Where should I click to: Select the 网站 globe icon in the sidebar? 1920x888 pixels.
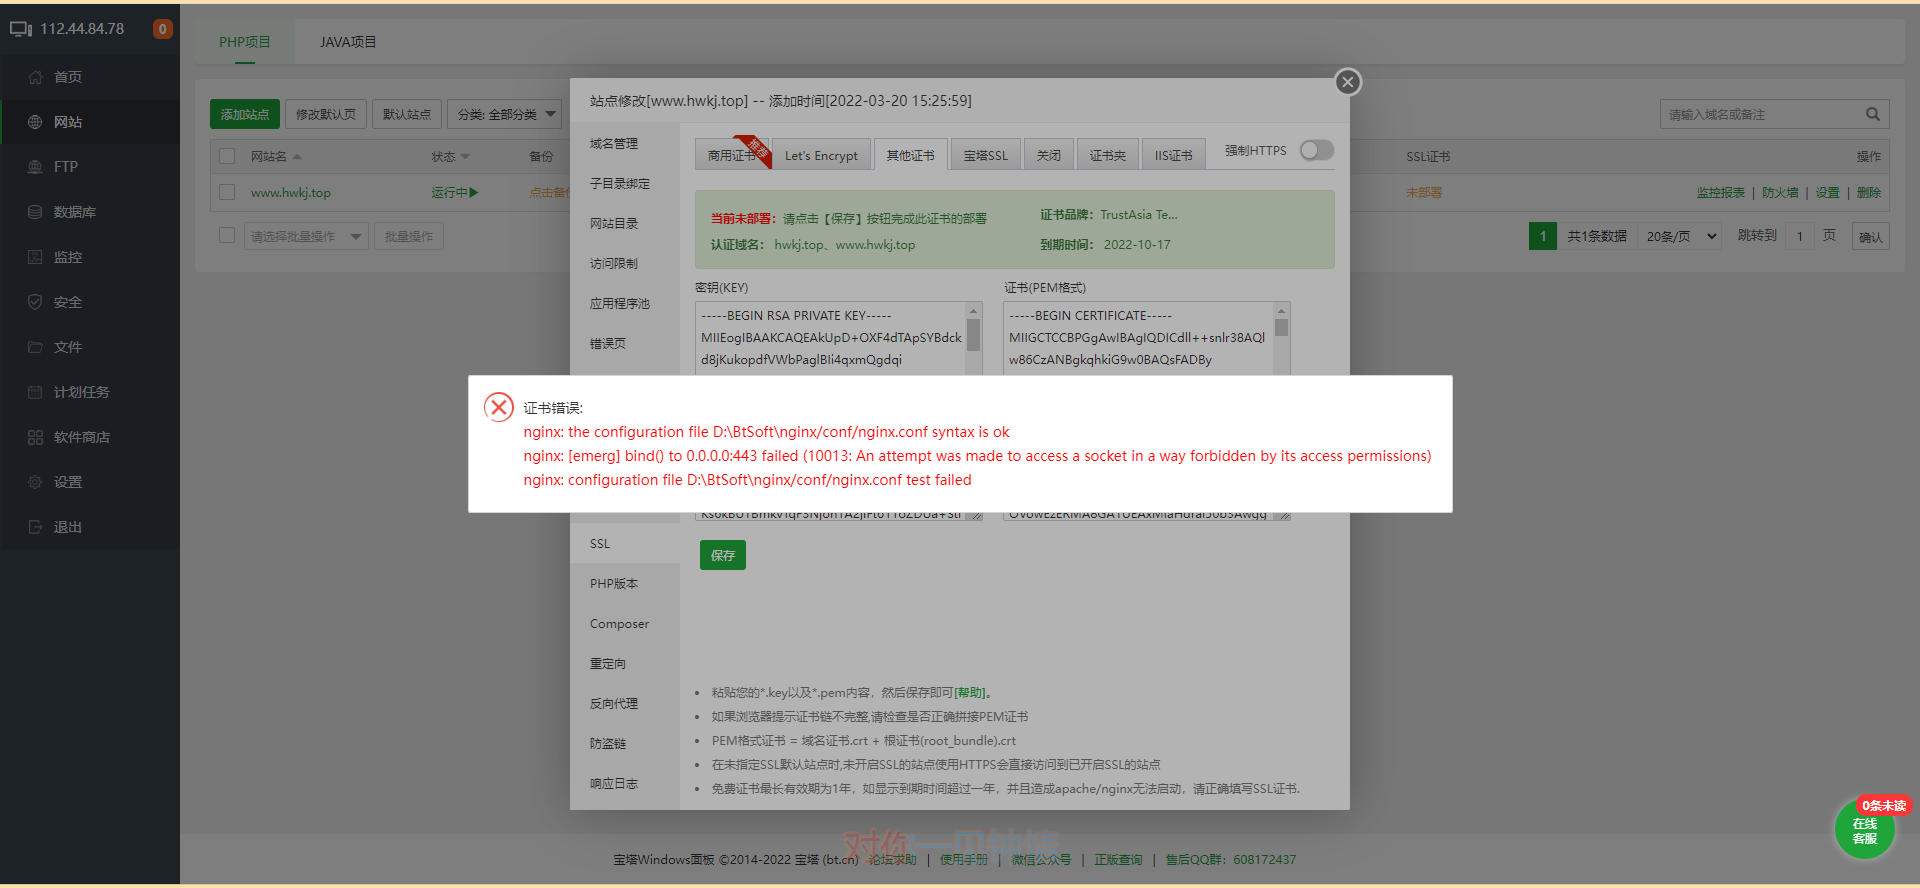pos(35,122)
